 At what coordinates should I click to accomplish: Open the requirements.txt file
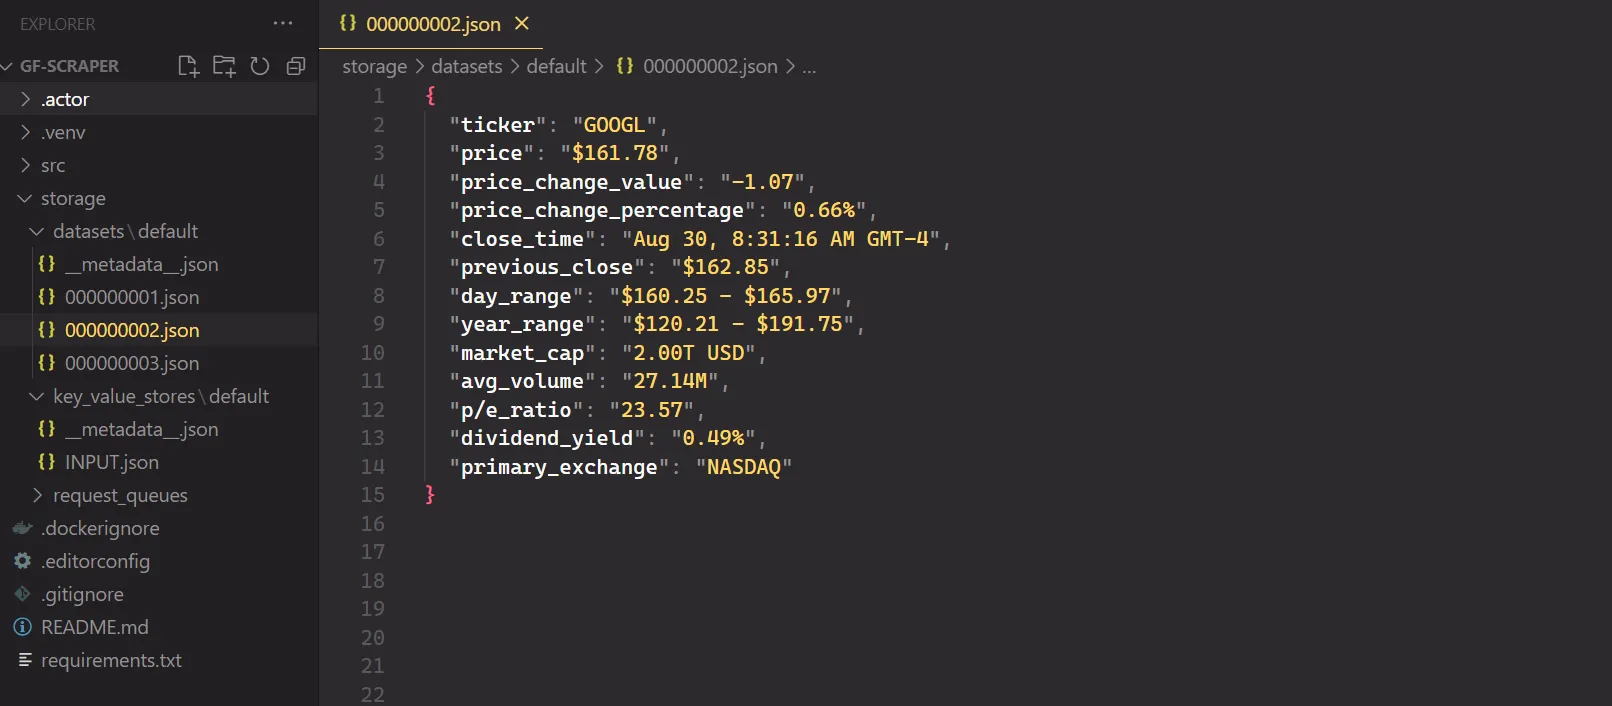pyautogui.click(x=111, y=660)
